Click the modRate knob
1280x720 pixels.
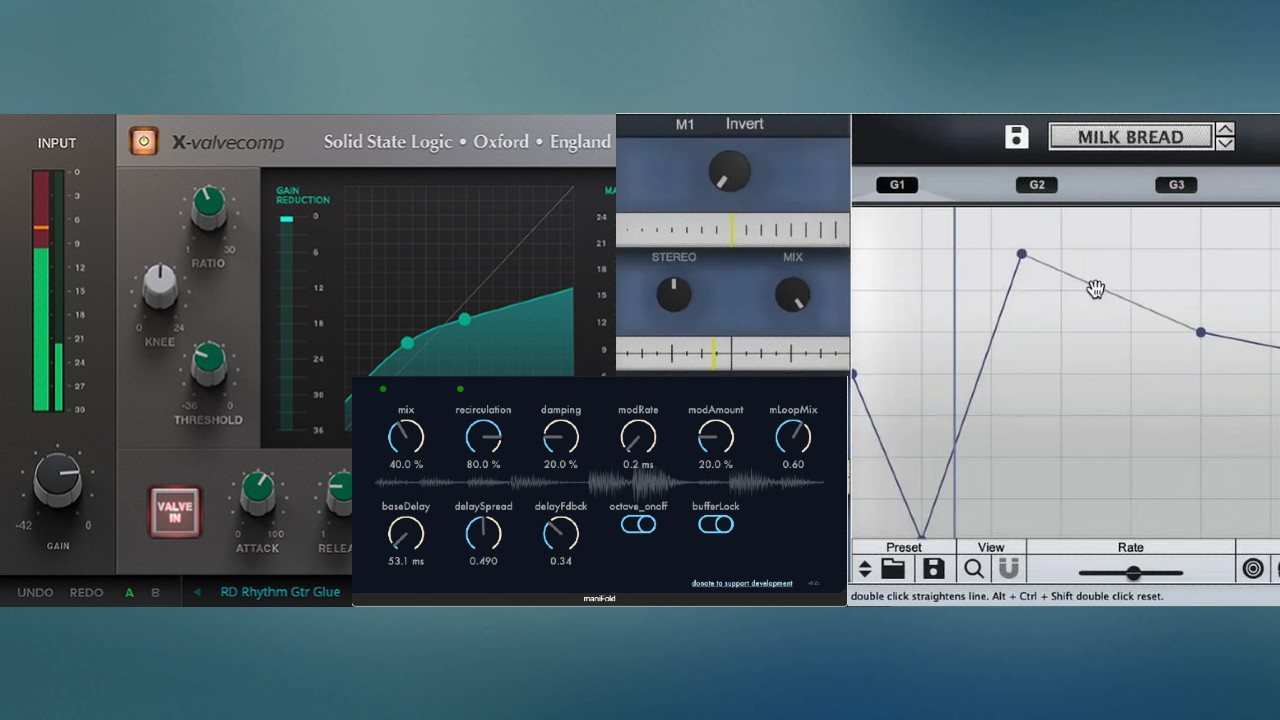click(x=638, y=437)
